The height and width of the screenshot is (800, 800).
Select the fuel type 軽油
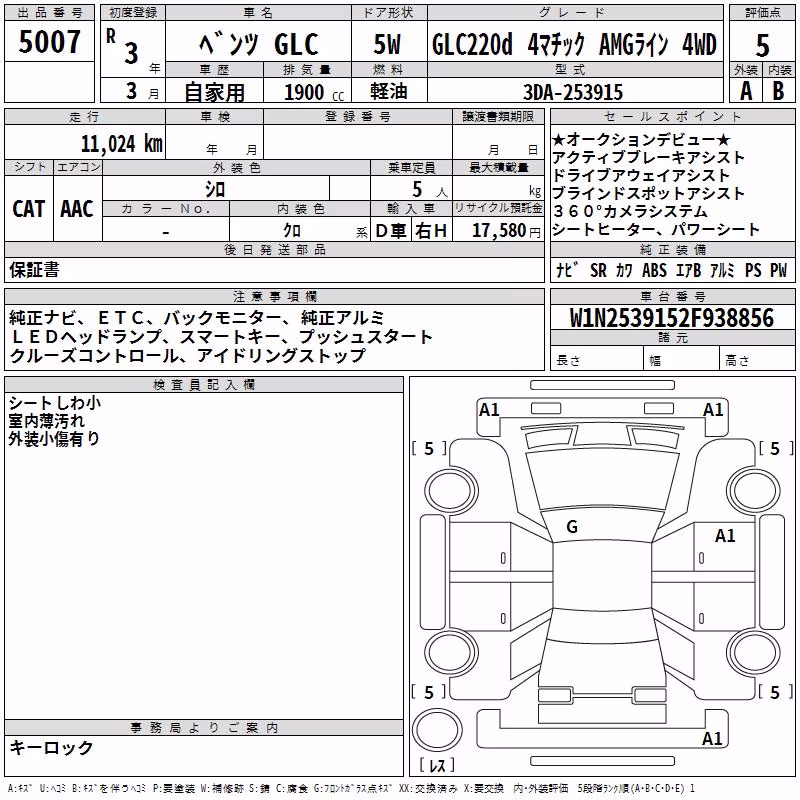coord(389,91)
